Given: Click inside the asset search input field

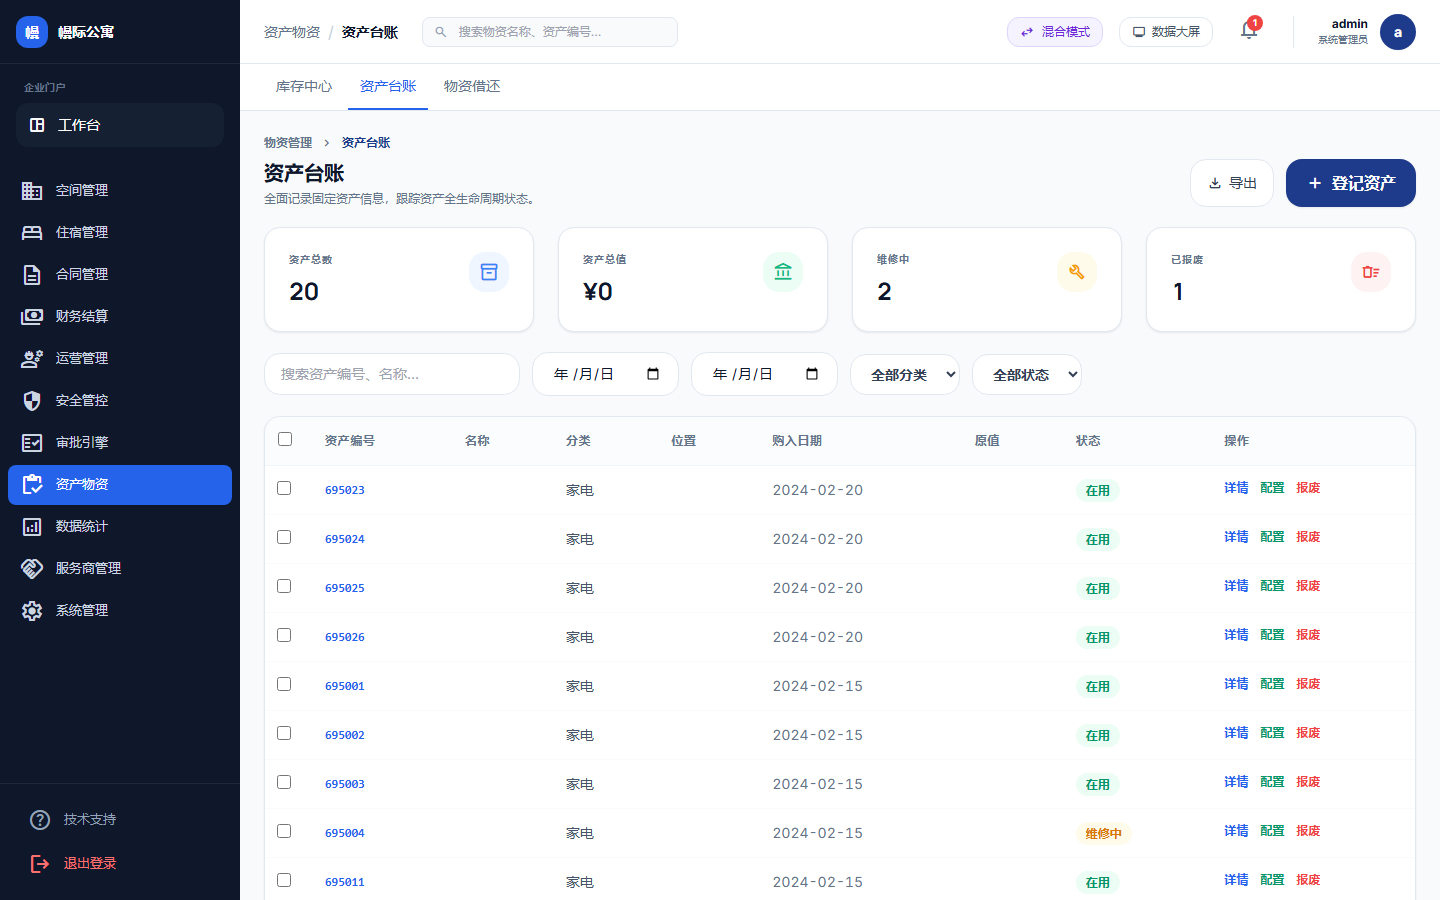Looking at the screenshot, I should tap(391, 373).
